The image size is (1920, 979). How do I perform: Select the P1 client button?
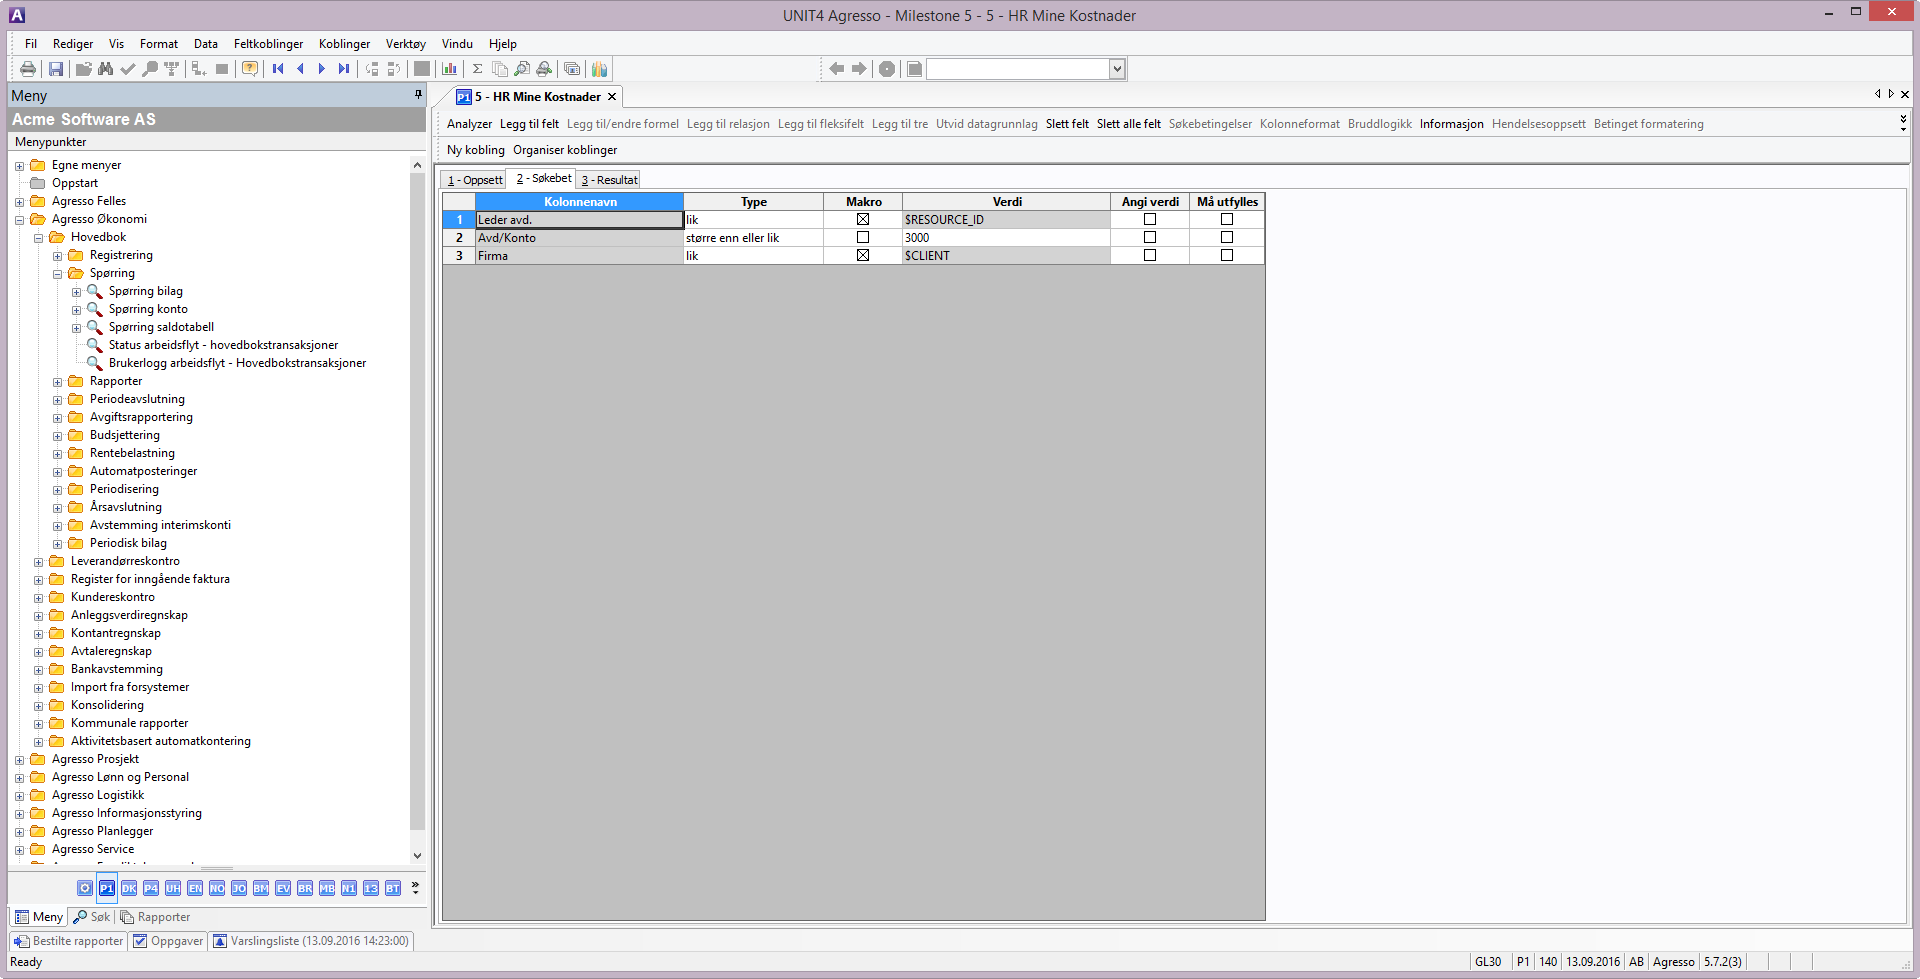(x=107, y=888)
